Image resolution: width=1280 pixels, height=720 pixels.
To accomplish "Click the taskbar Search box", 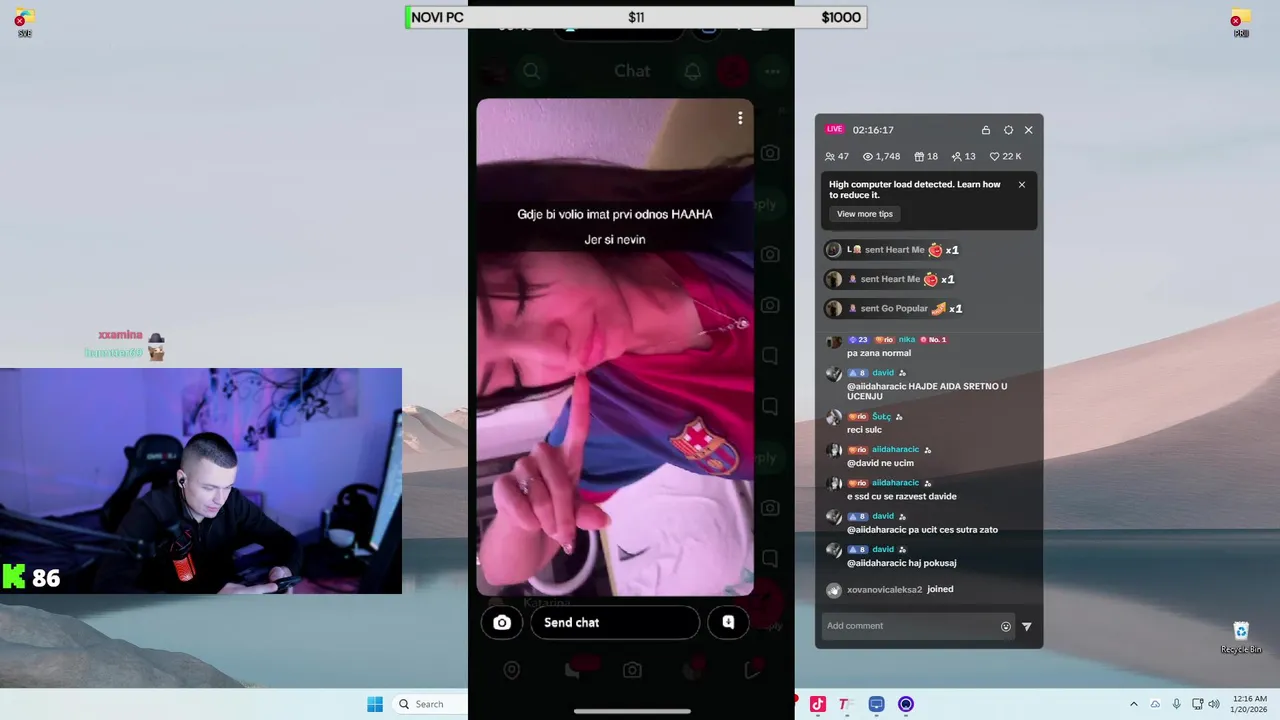I will pyautogui.click(x=430, y=704).
